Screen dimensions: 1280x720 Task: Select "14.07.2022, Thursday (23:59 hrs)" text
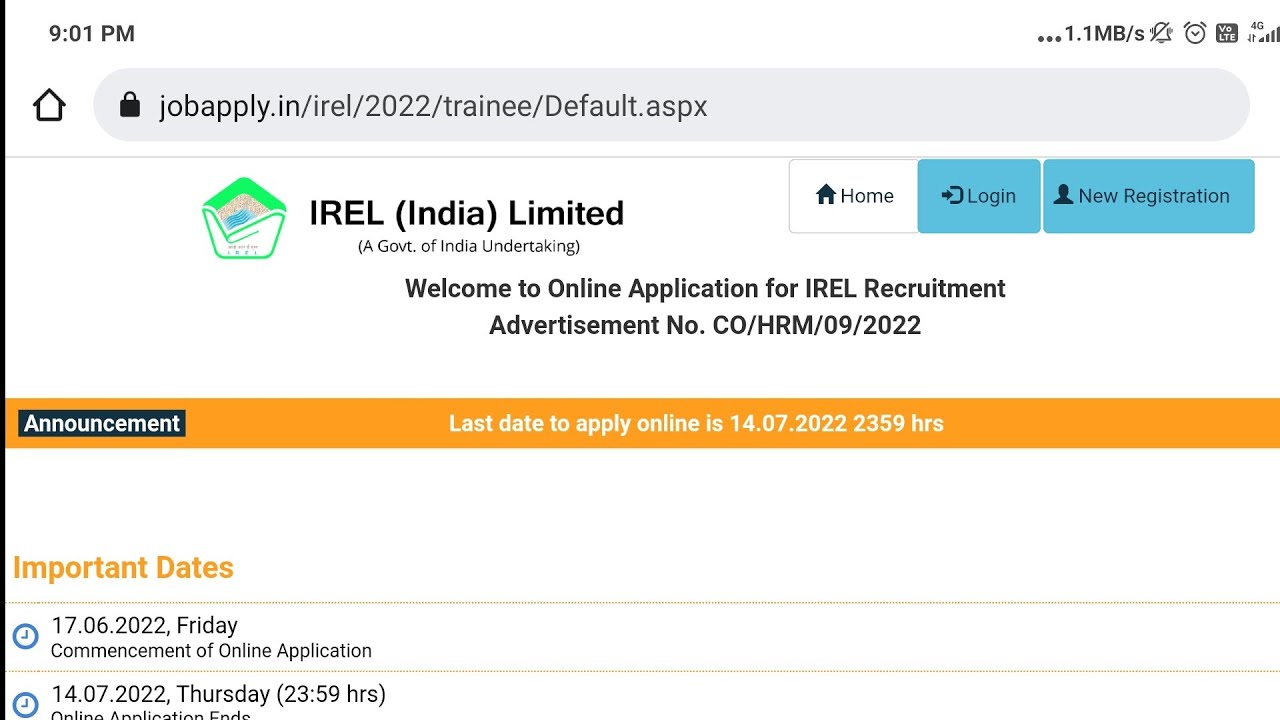tap(218, 693)
